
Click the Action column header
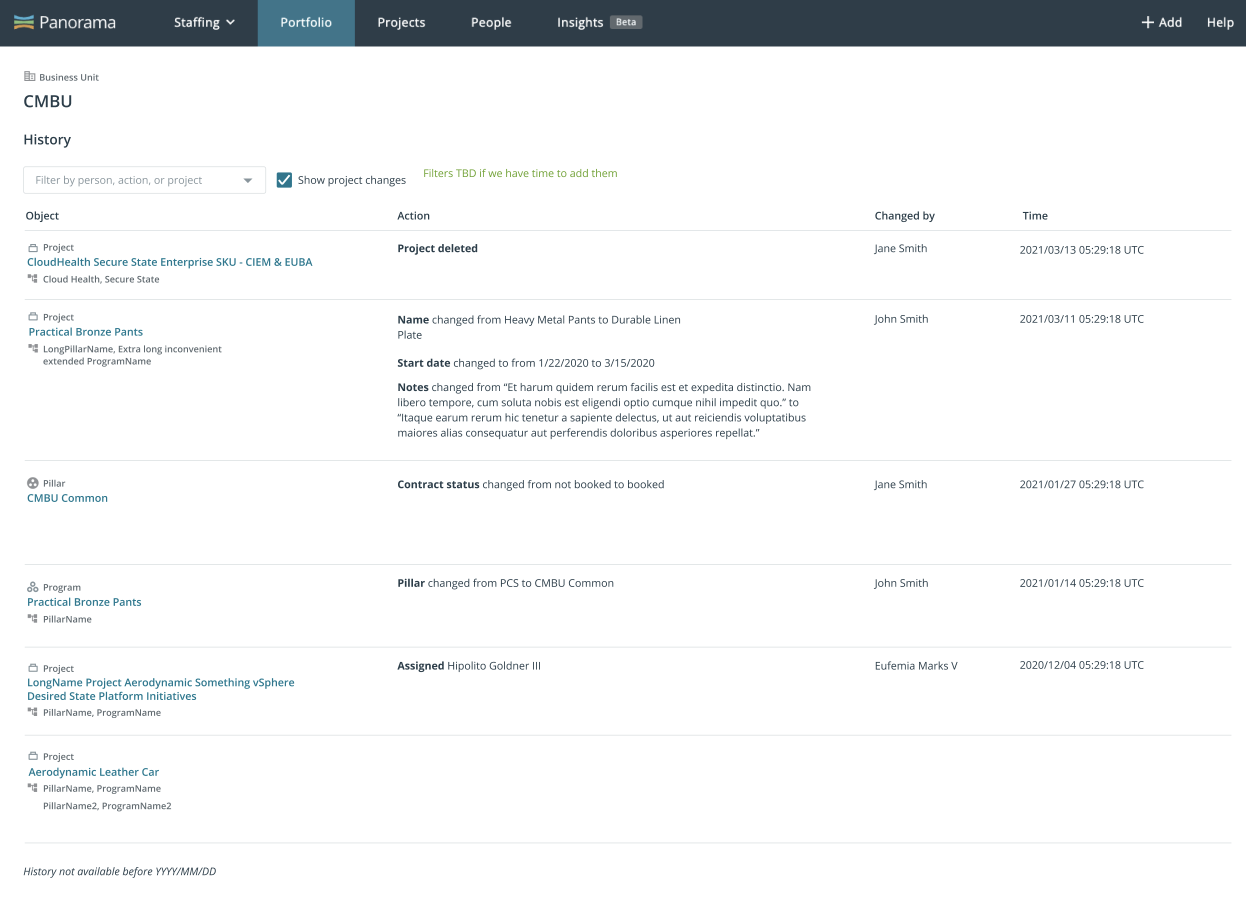414,216
